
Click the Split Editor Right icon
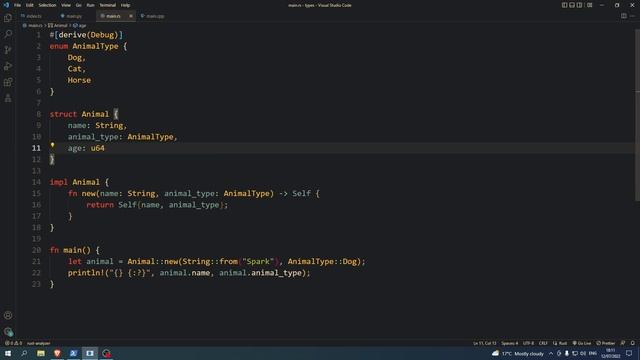(x=624, y=16)
